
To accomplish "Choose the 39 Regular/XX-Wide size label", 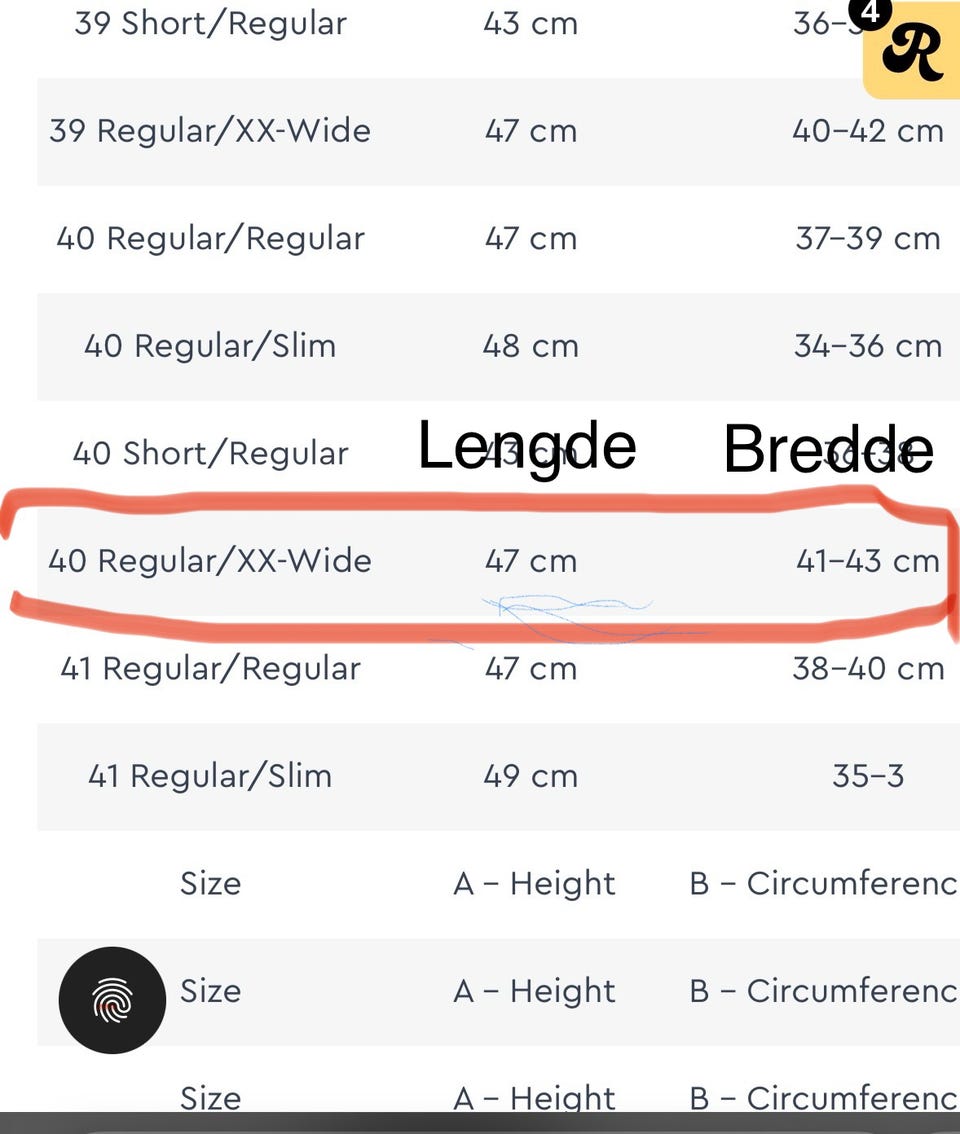I will click(210, 131).
